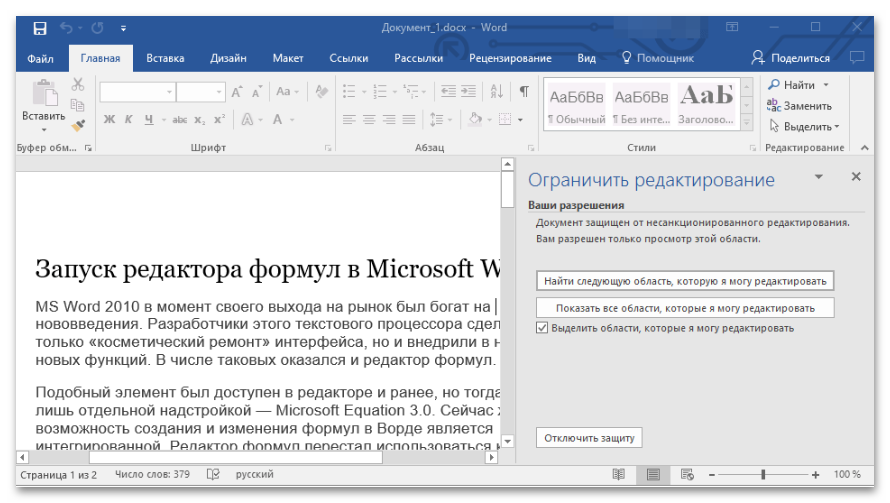Viewport: 890px width, 503px height.
Task: Open the Рецензирование tab
Action: click(510, 58)
